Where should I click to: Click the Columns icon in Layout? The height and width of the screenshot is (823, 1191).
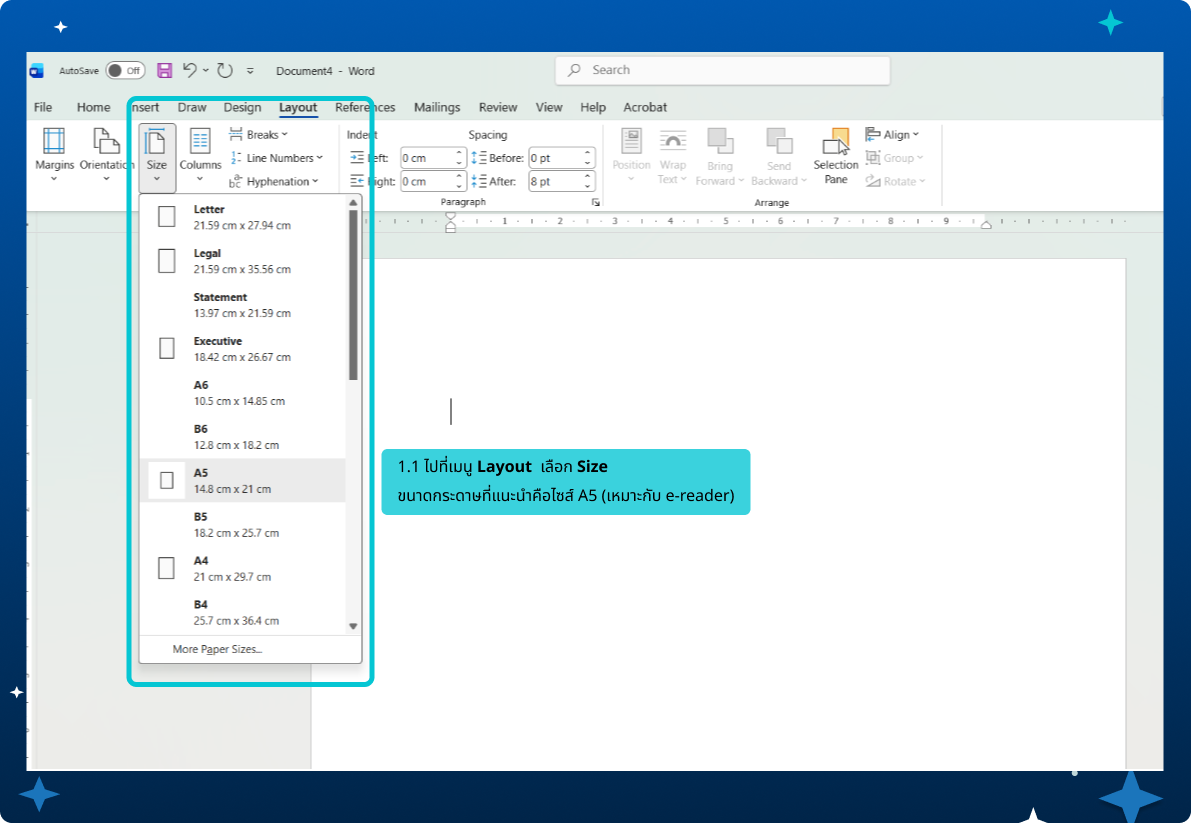tap(200, 142)
